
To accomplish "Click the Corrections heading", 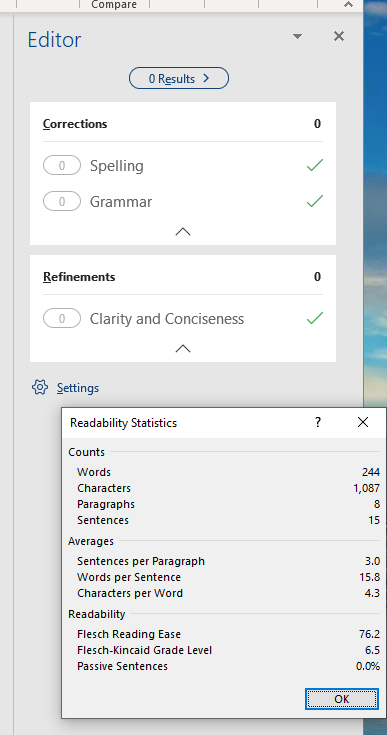I will (75, 124).
